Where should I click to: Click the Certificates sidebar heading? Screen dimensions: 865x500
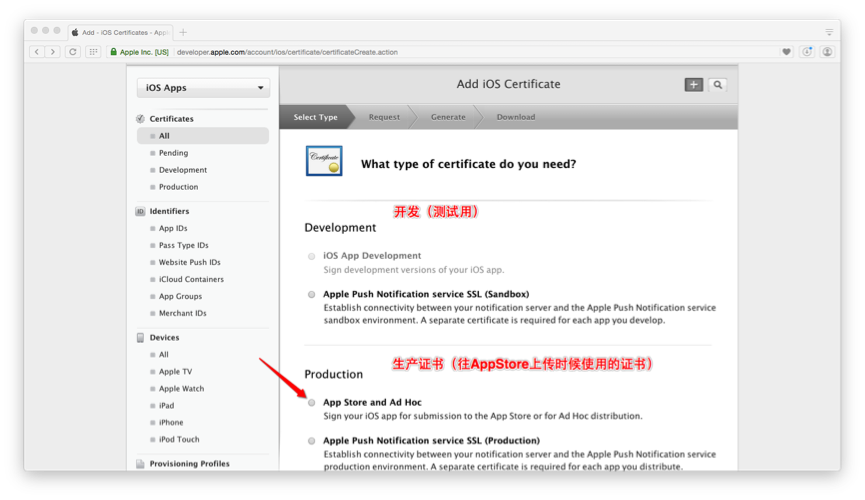[x=171, y=119]
